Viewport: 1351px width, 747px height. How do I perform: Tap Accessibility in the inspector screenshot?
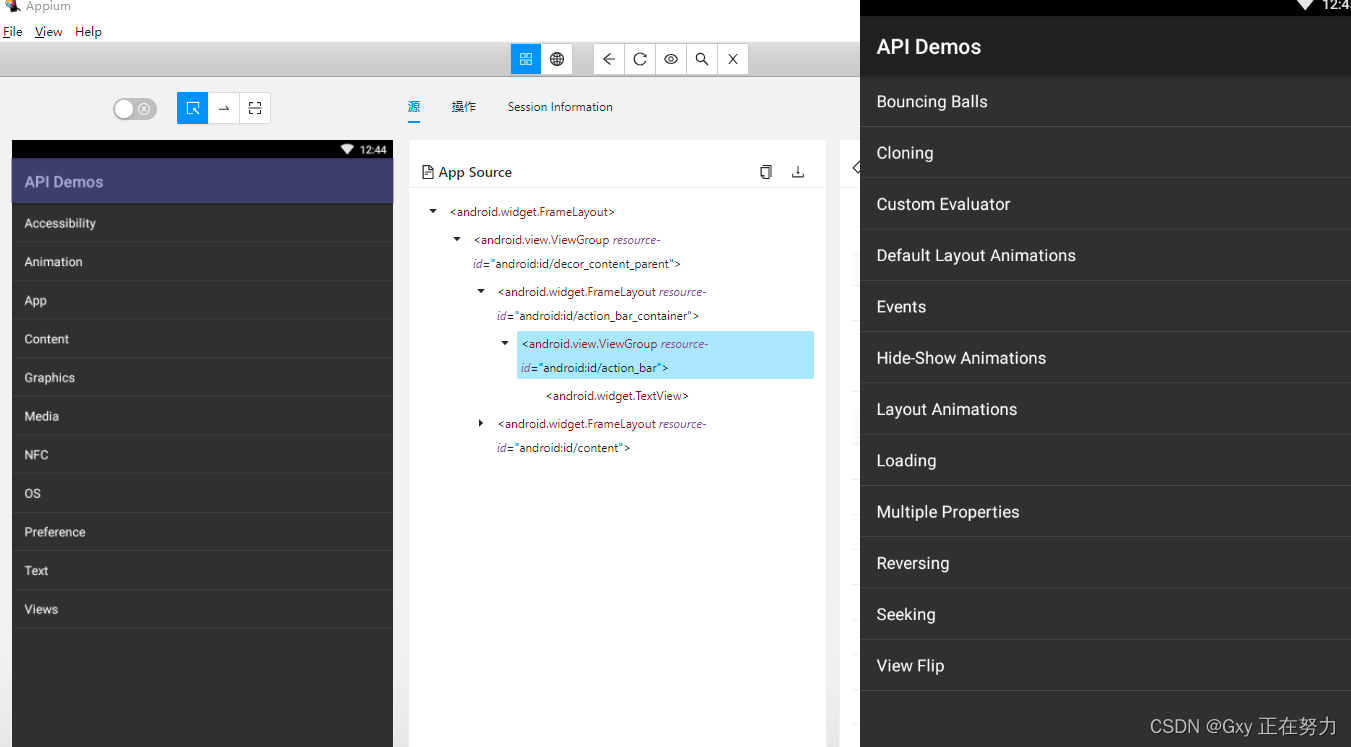click(x=202, y=223)
